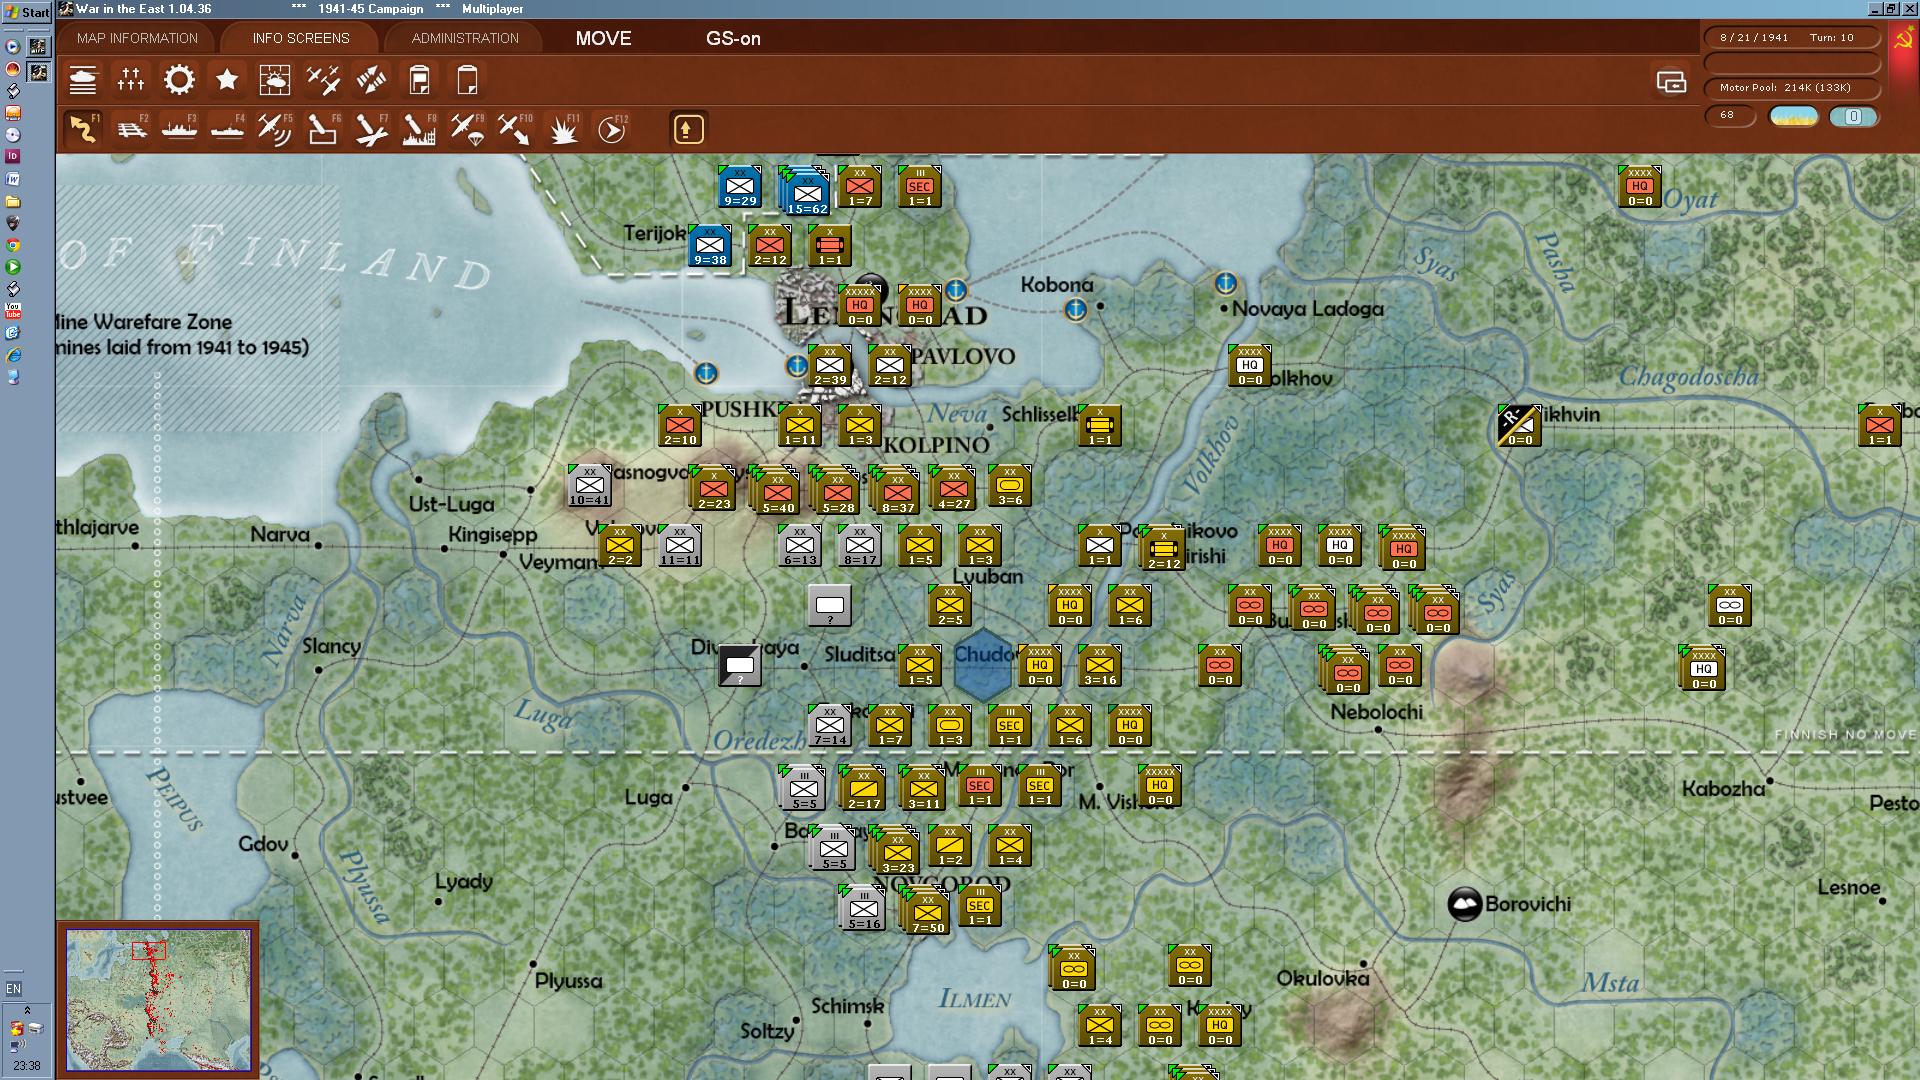Select Soviet unit 1=1 at Schlisselburg
Image resolution: width=1920 pixels, height=1080 pixels.
(x=1100, y=426)
